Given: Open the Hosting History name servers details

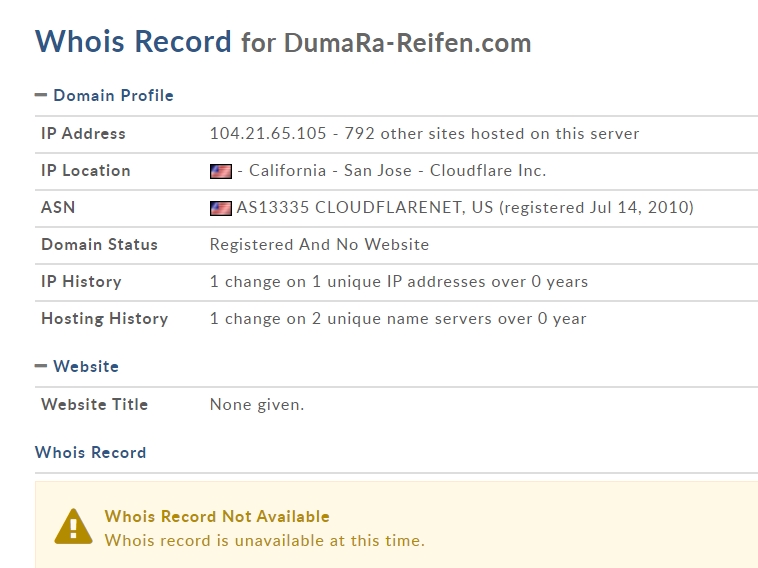Looking at the screenshot, I should pyautogui.click(x=398, y=319).
